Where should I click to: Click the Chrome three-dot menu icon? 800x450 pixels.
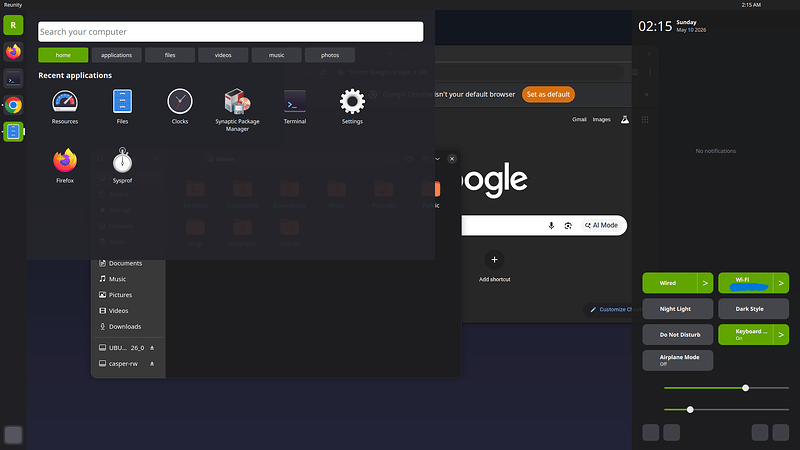click(x=649, y=72)
